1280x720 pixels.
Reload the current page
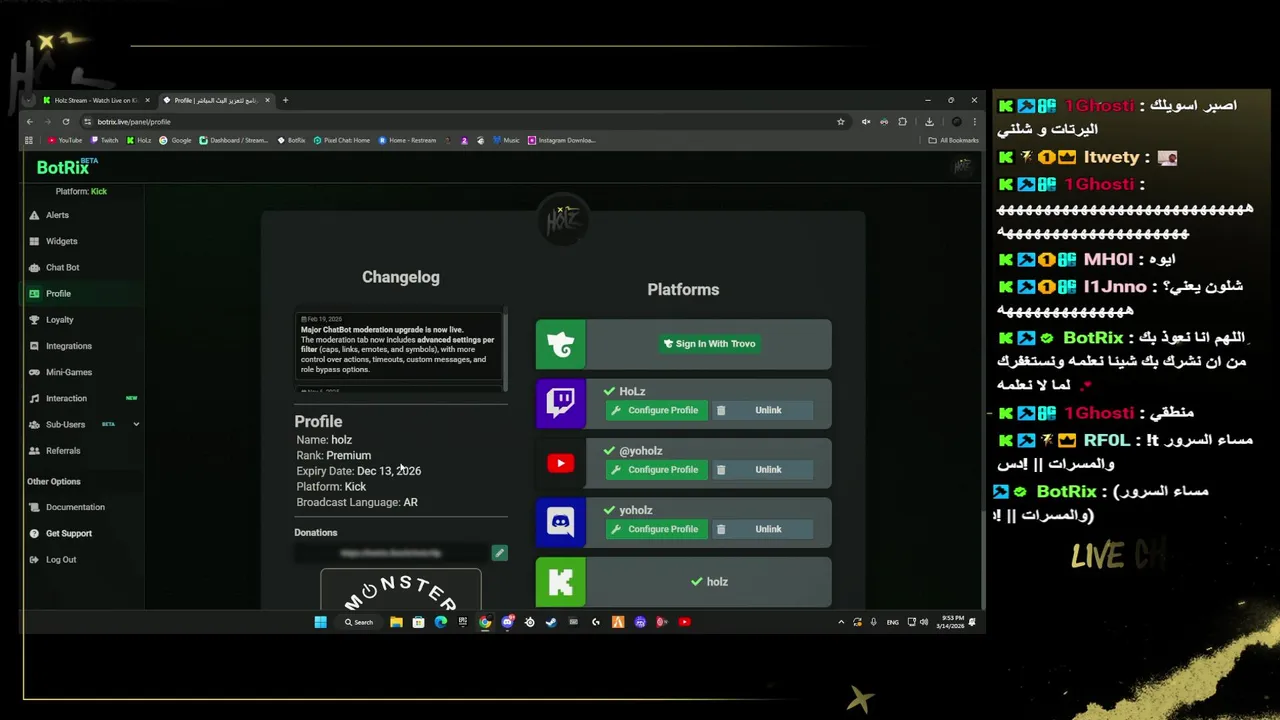66,121
